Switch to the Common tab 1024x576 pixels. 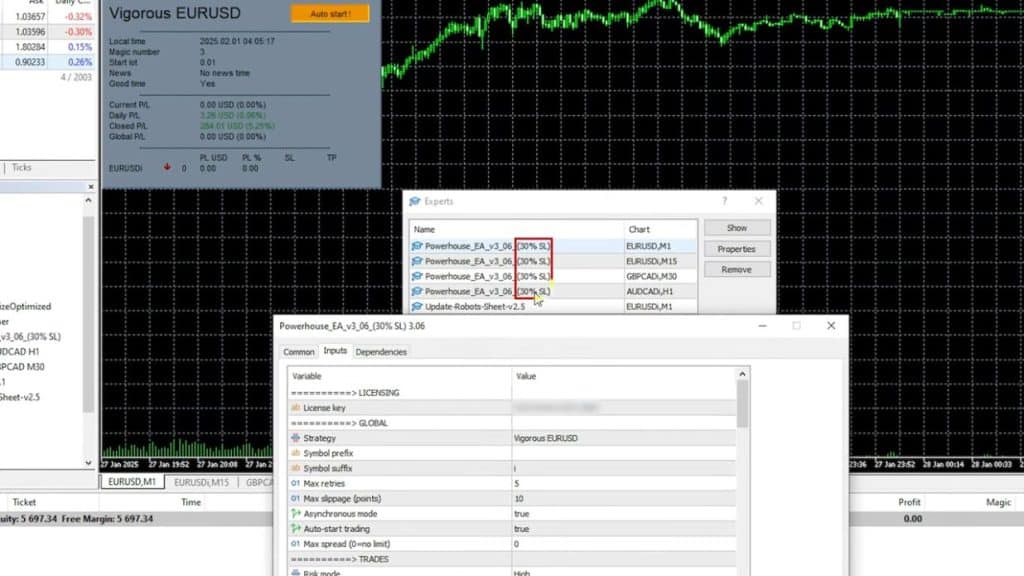299,352
